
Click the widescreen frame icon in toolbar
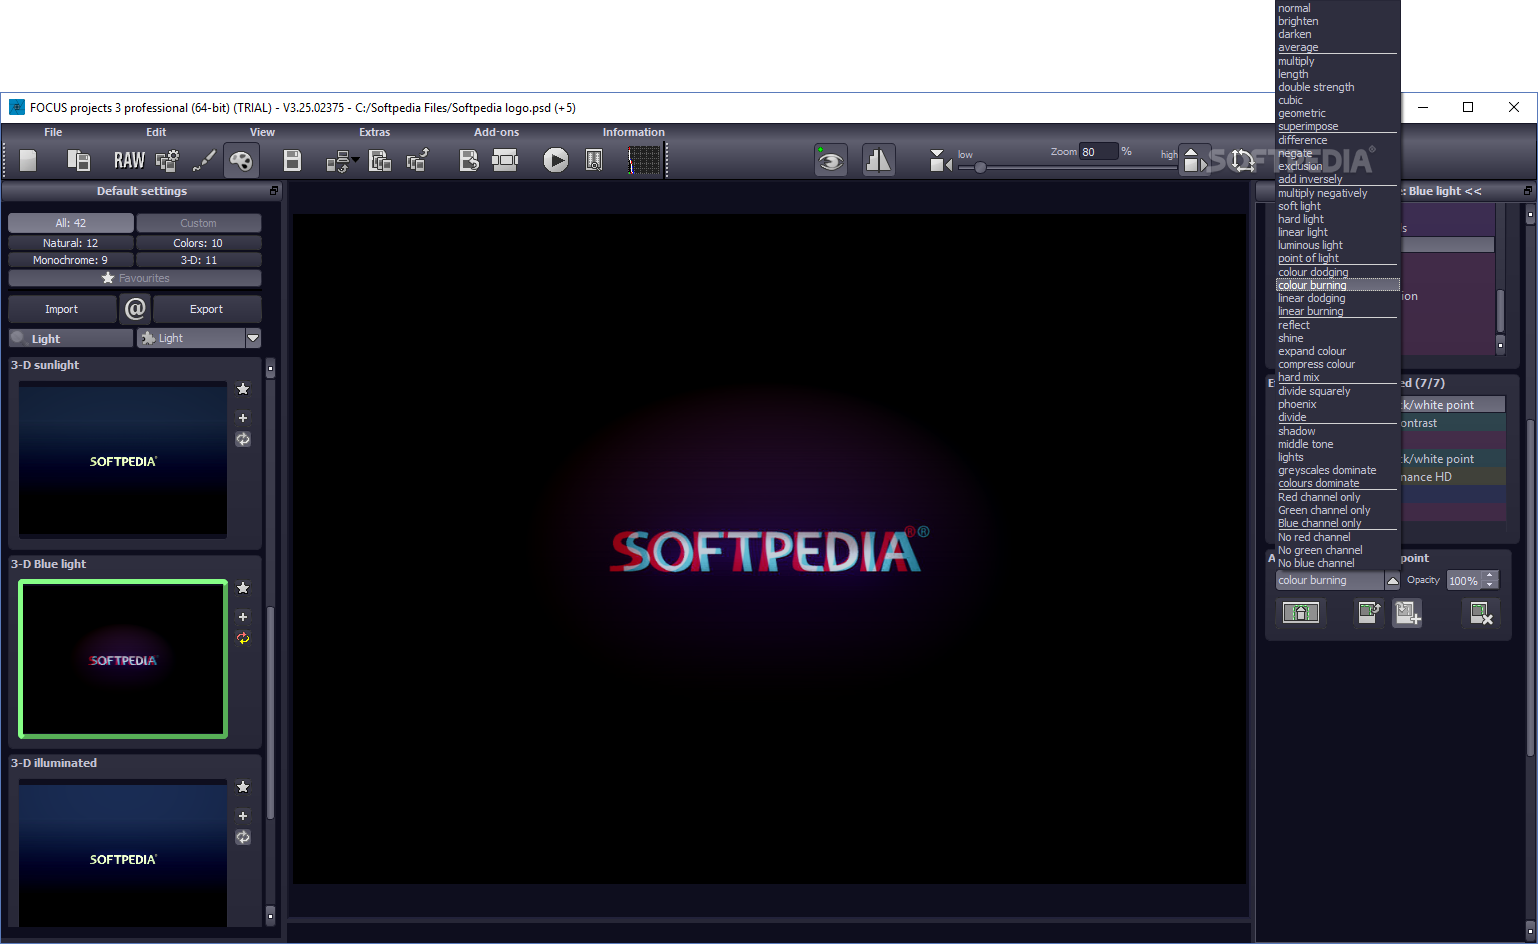click(505, 160)
